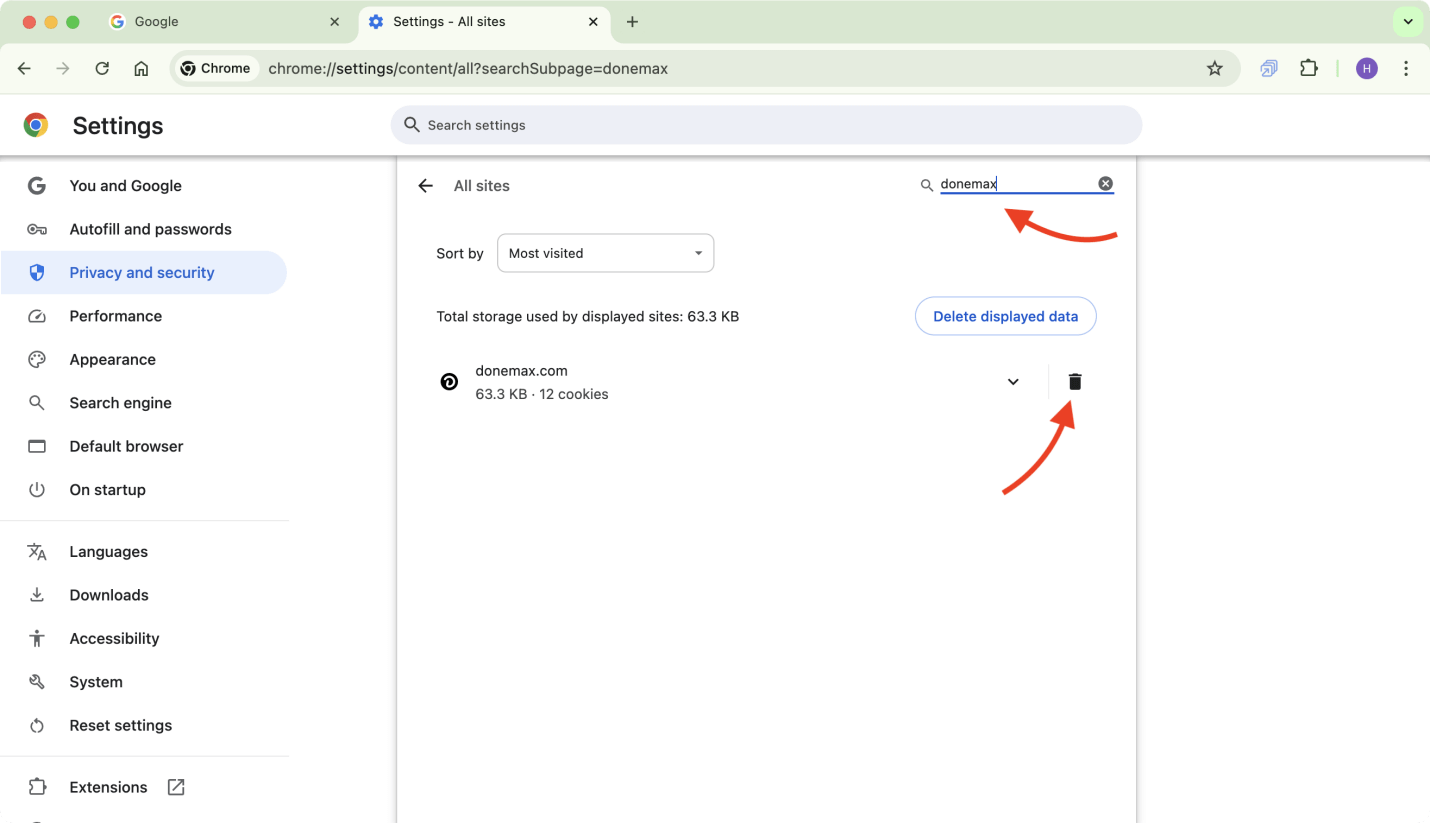Viewport: 1430px width, 823px height.
Task: Click the Delete displayed data button
Action: coord(1005,316)
